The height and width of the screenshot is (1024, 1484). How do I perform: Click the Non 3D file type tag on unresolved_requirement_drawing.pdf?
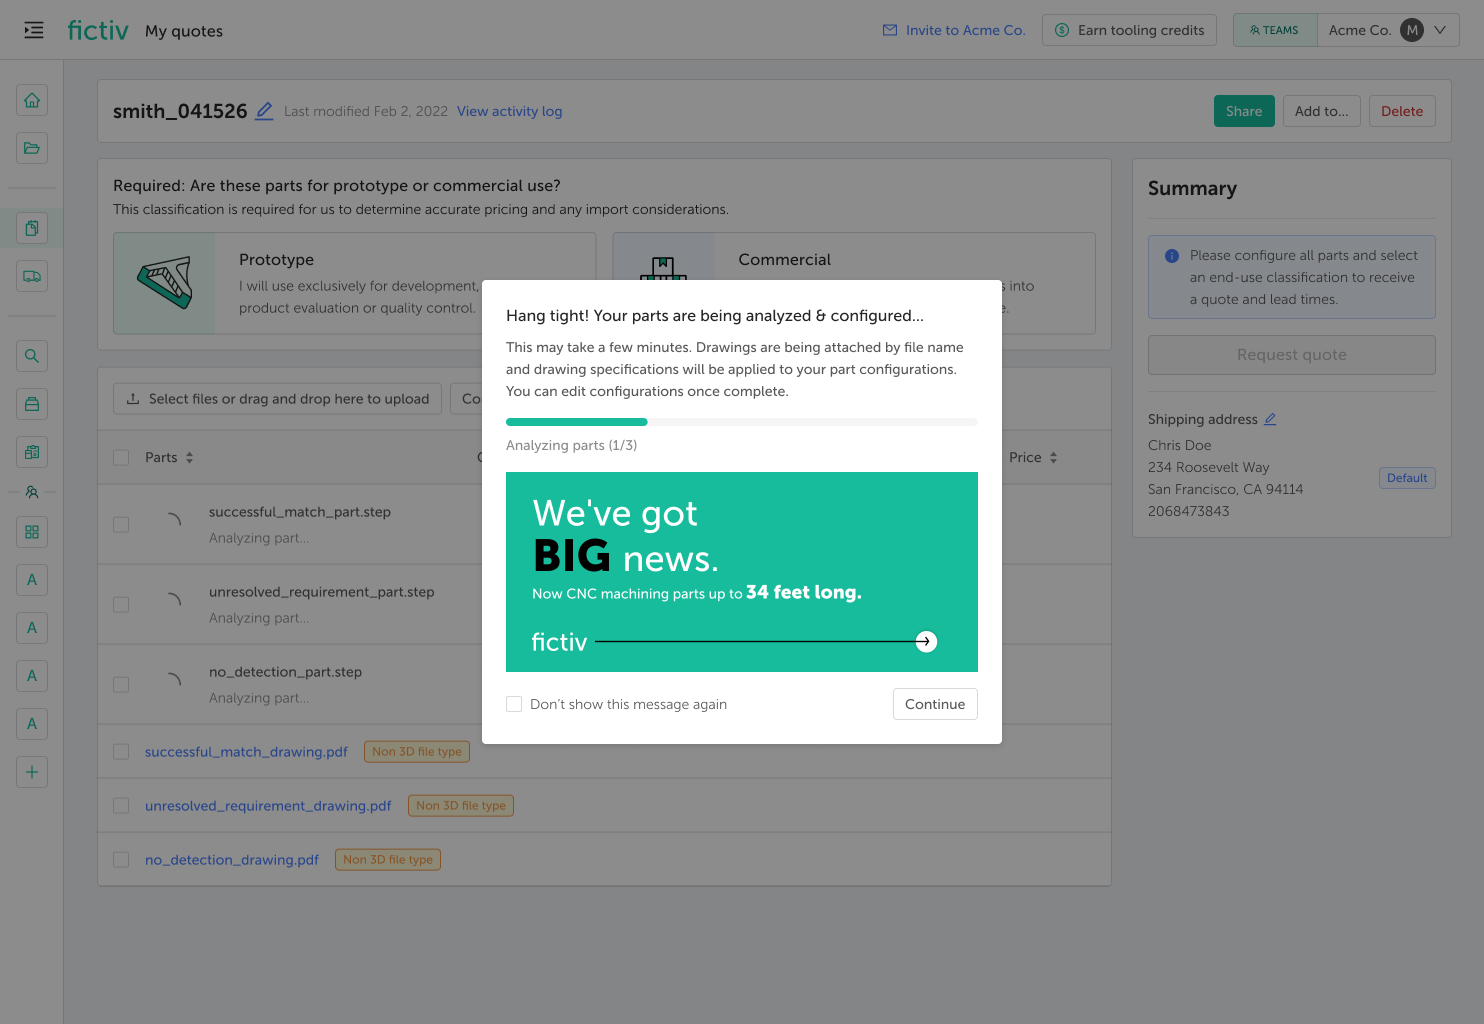point(461,805)
